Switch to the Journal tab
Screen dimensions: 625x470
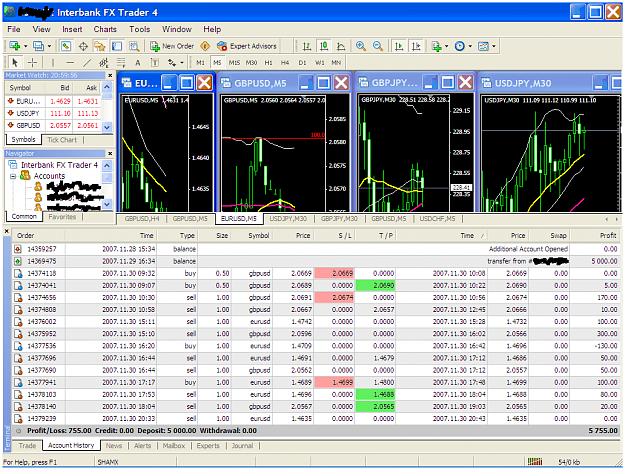tap(242, 446)
